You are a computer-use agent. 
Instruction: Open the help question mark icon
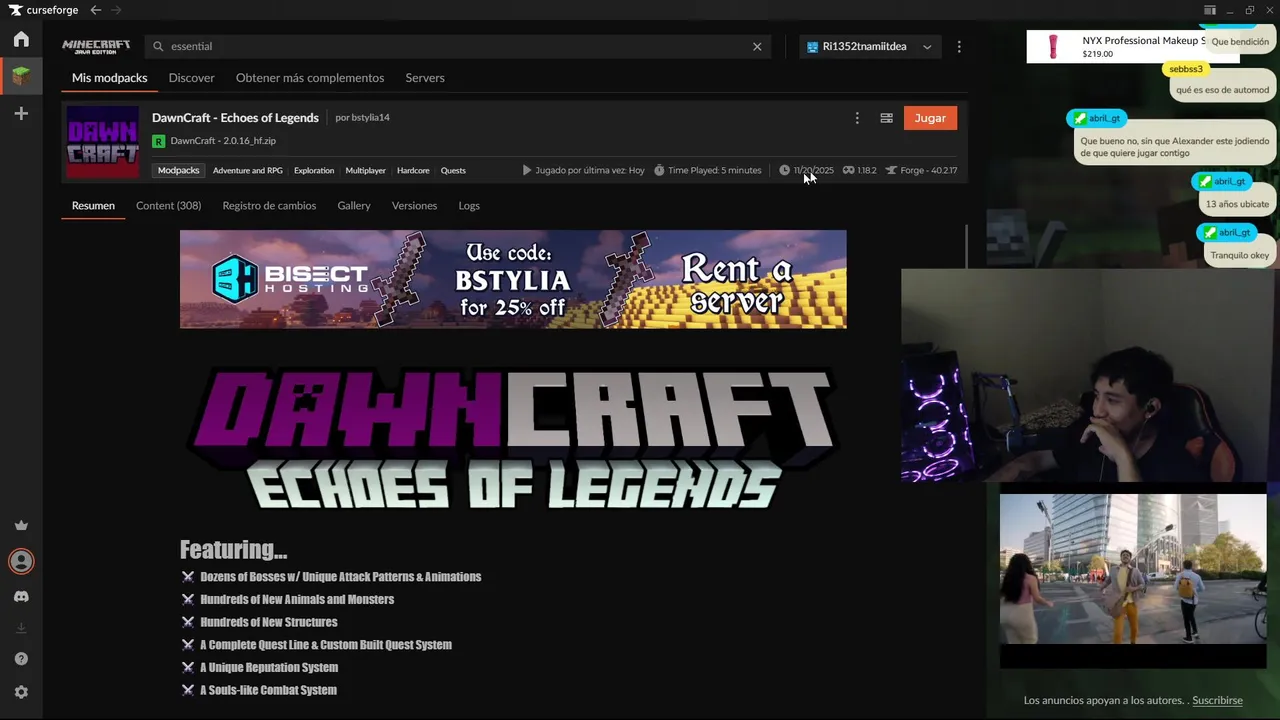21,659
